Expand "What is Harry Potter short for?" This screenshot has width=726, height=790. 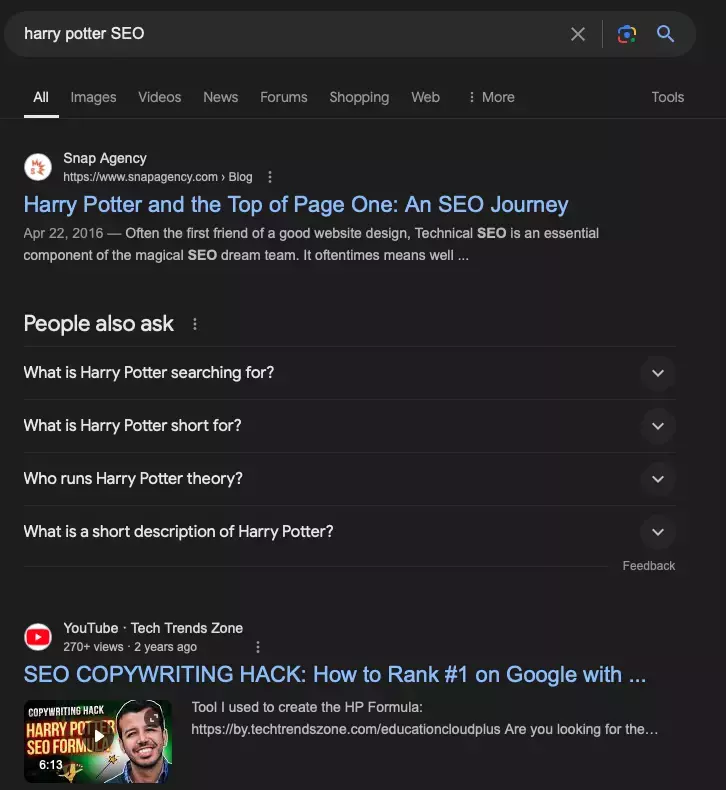657,426
